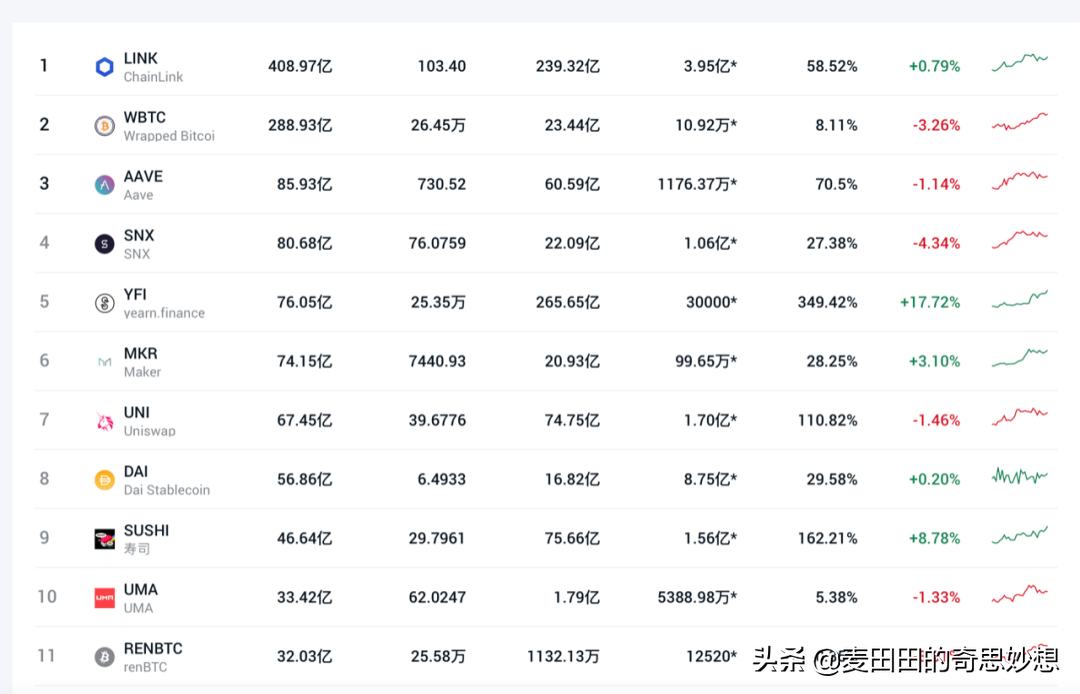The height and width of the screenshot is (694, 1080).
Task: Click the renBTC coin icon
Action: coord(104,657)
